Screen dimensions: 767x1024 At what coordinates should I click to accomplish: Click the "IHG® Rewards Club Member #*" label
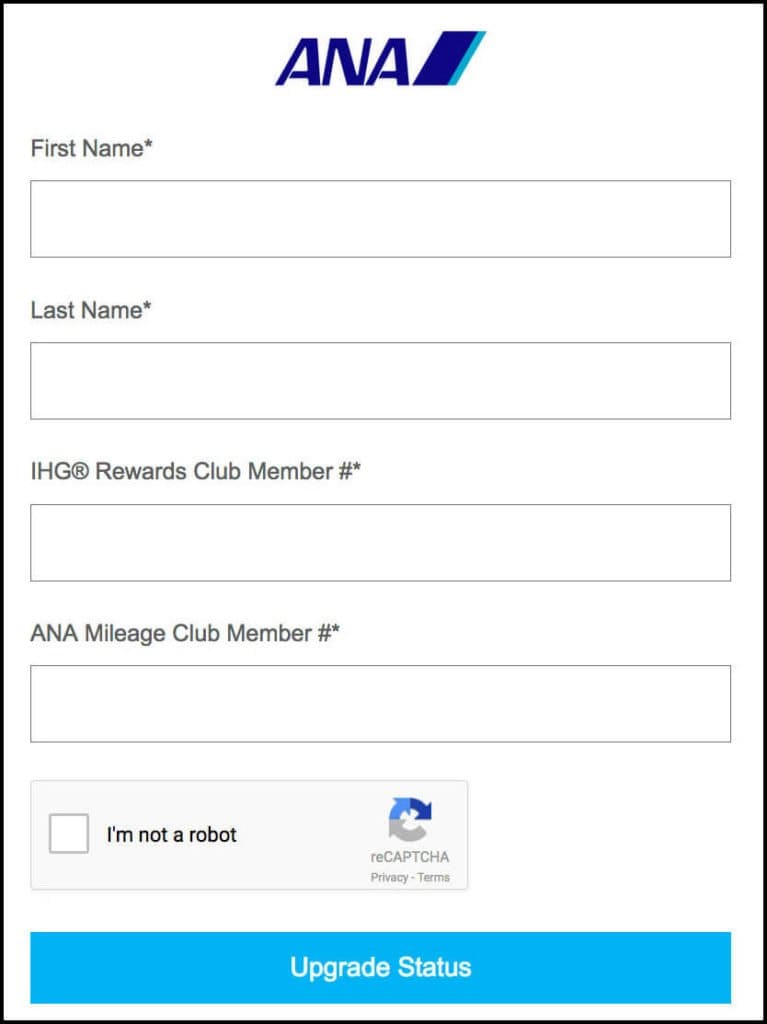195,472
